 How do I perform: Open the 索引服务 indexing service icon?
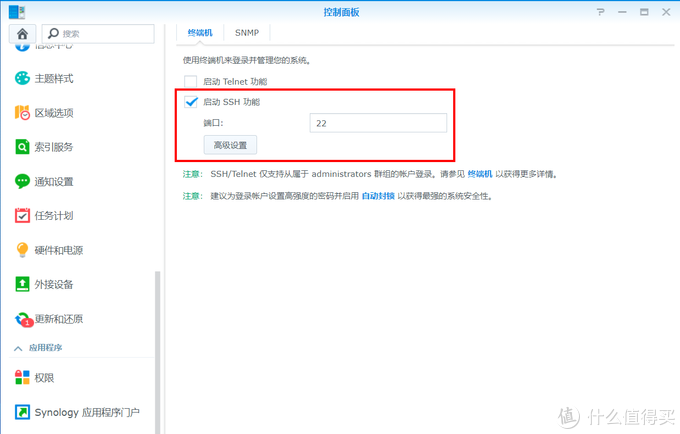(x=22, y=147)
